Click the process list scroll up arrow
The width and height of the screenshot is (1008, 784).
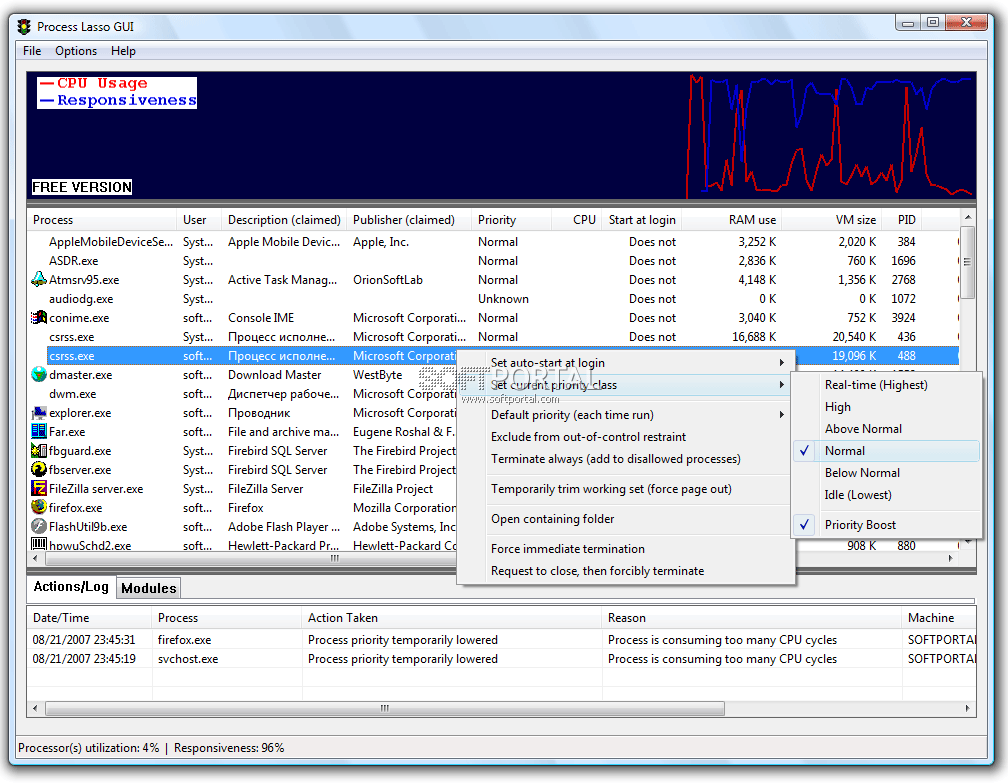[x=968, y=217]
